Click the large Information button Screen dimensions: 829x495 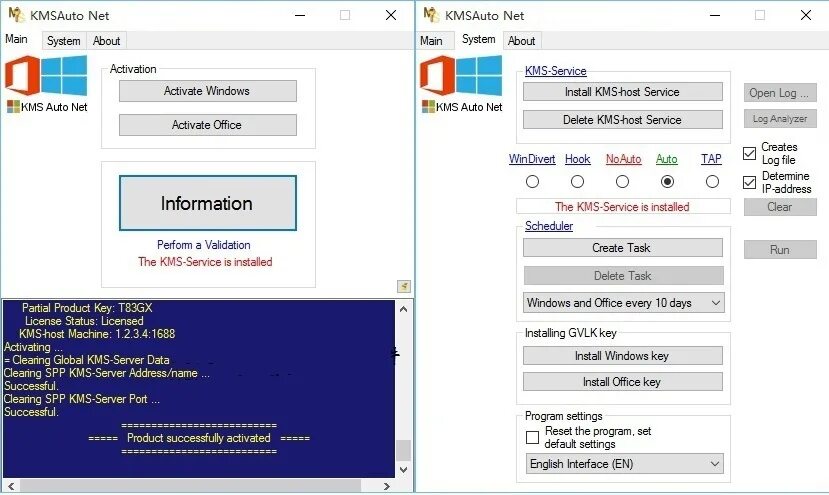click(x=207, y=203)
